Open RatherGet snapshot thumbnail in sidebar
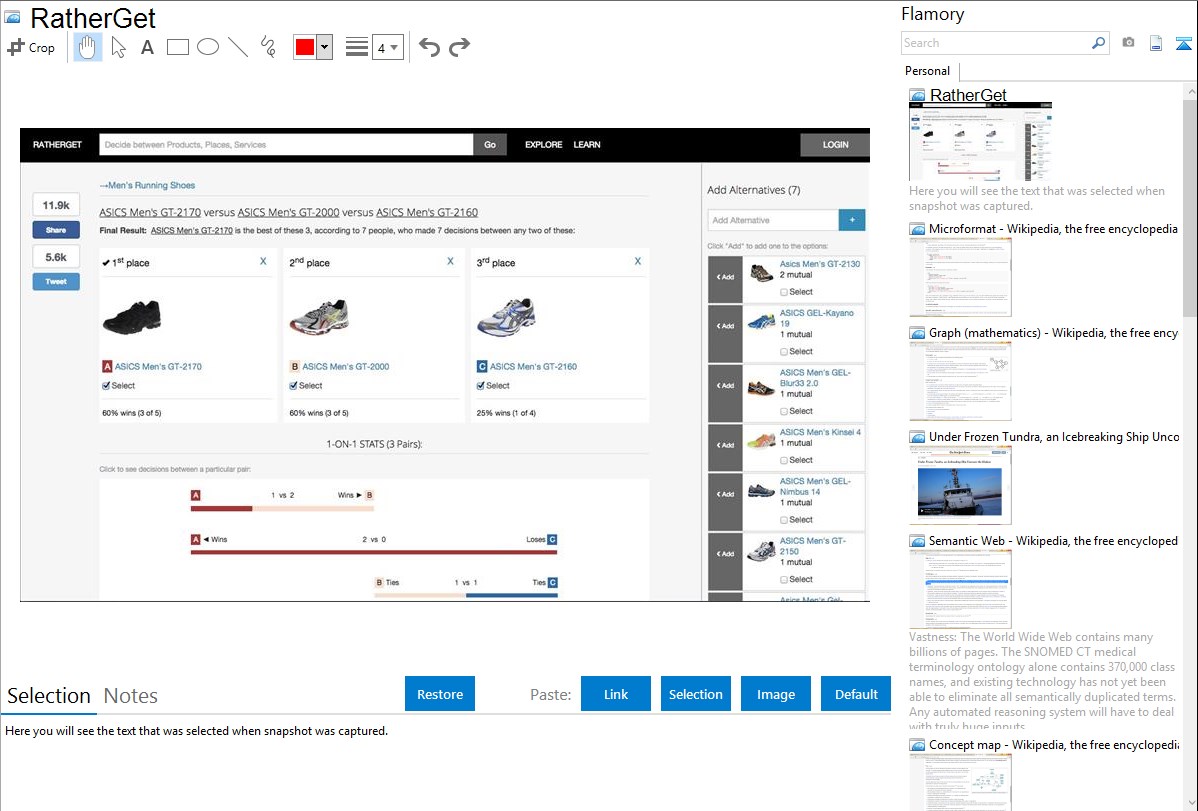The image size is (1198, 811). tap(980, 142)
